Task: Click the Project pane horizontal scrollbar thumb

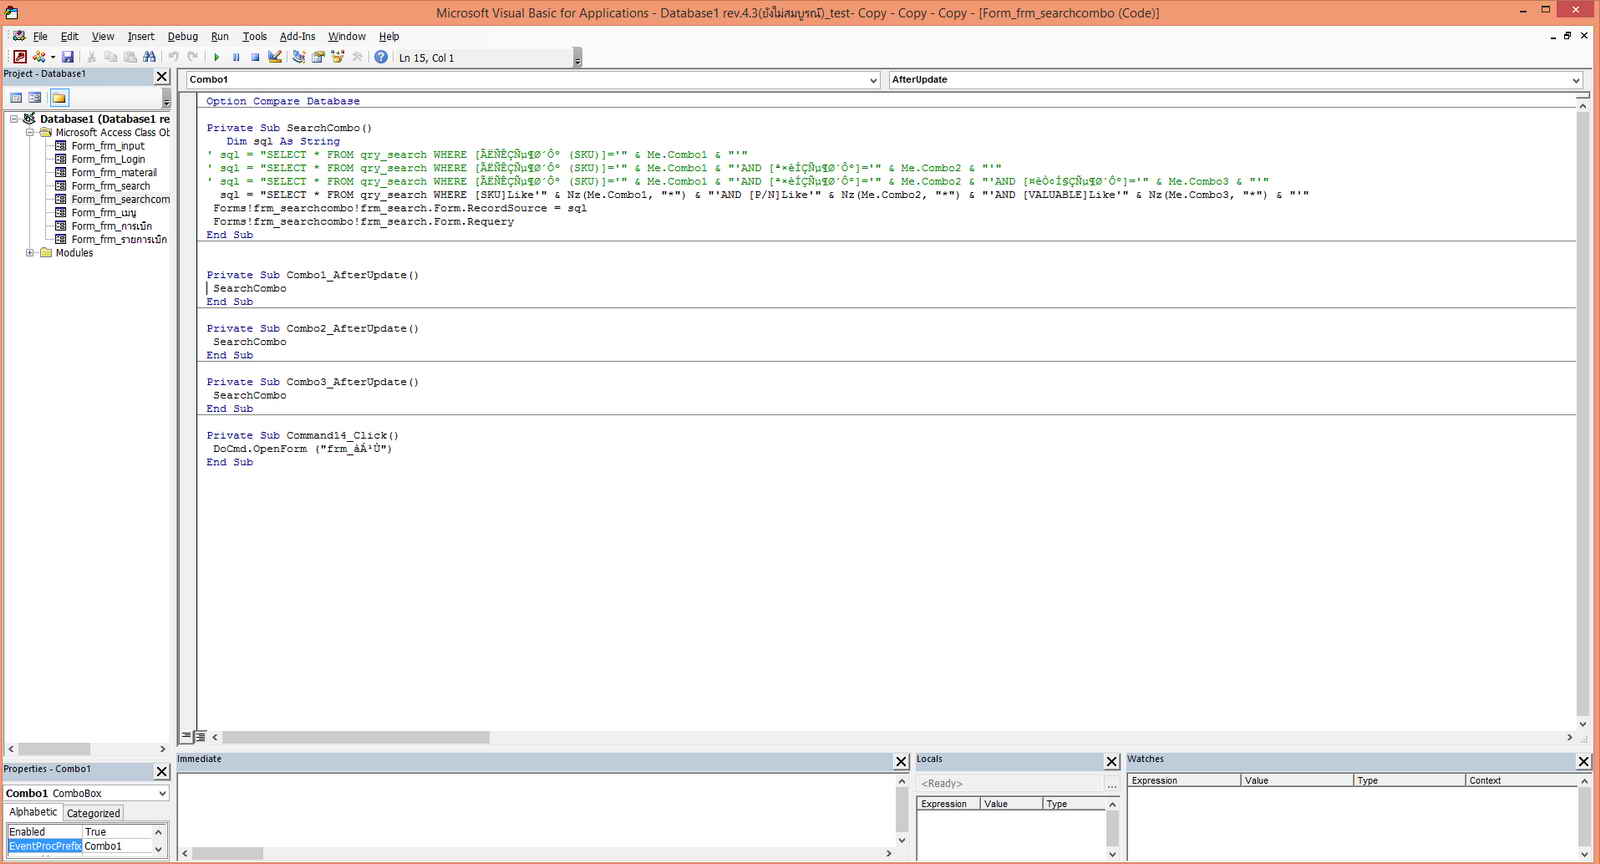Action: coord(54,749)
